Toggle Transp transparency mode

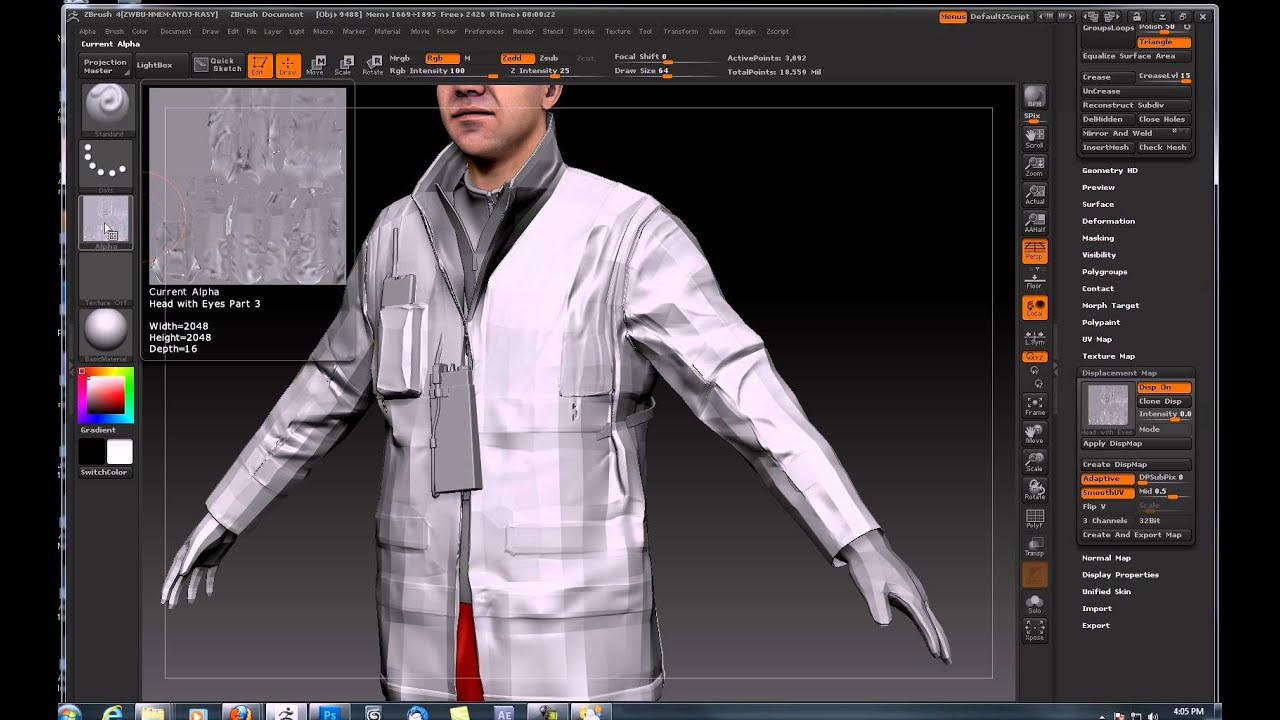[x=1035, y=546]
